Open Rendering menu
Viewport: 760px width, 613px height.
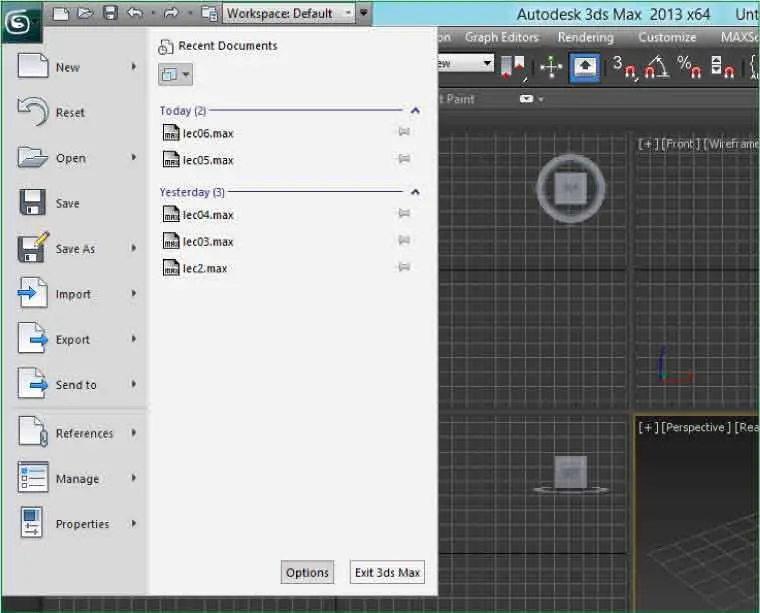pos(586,37)
